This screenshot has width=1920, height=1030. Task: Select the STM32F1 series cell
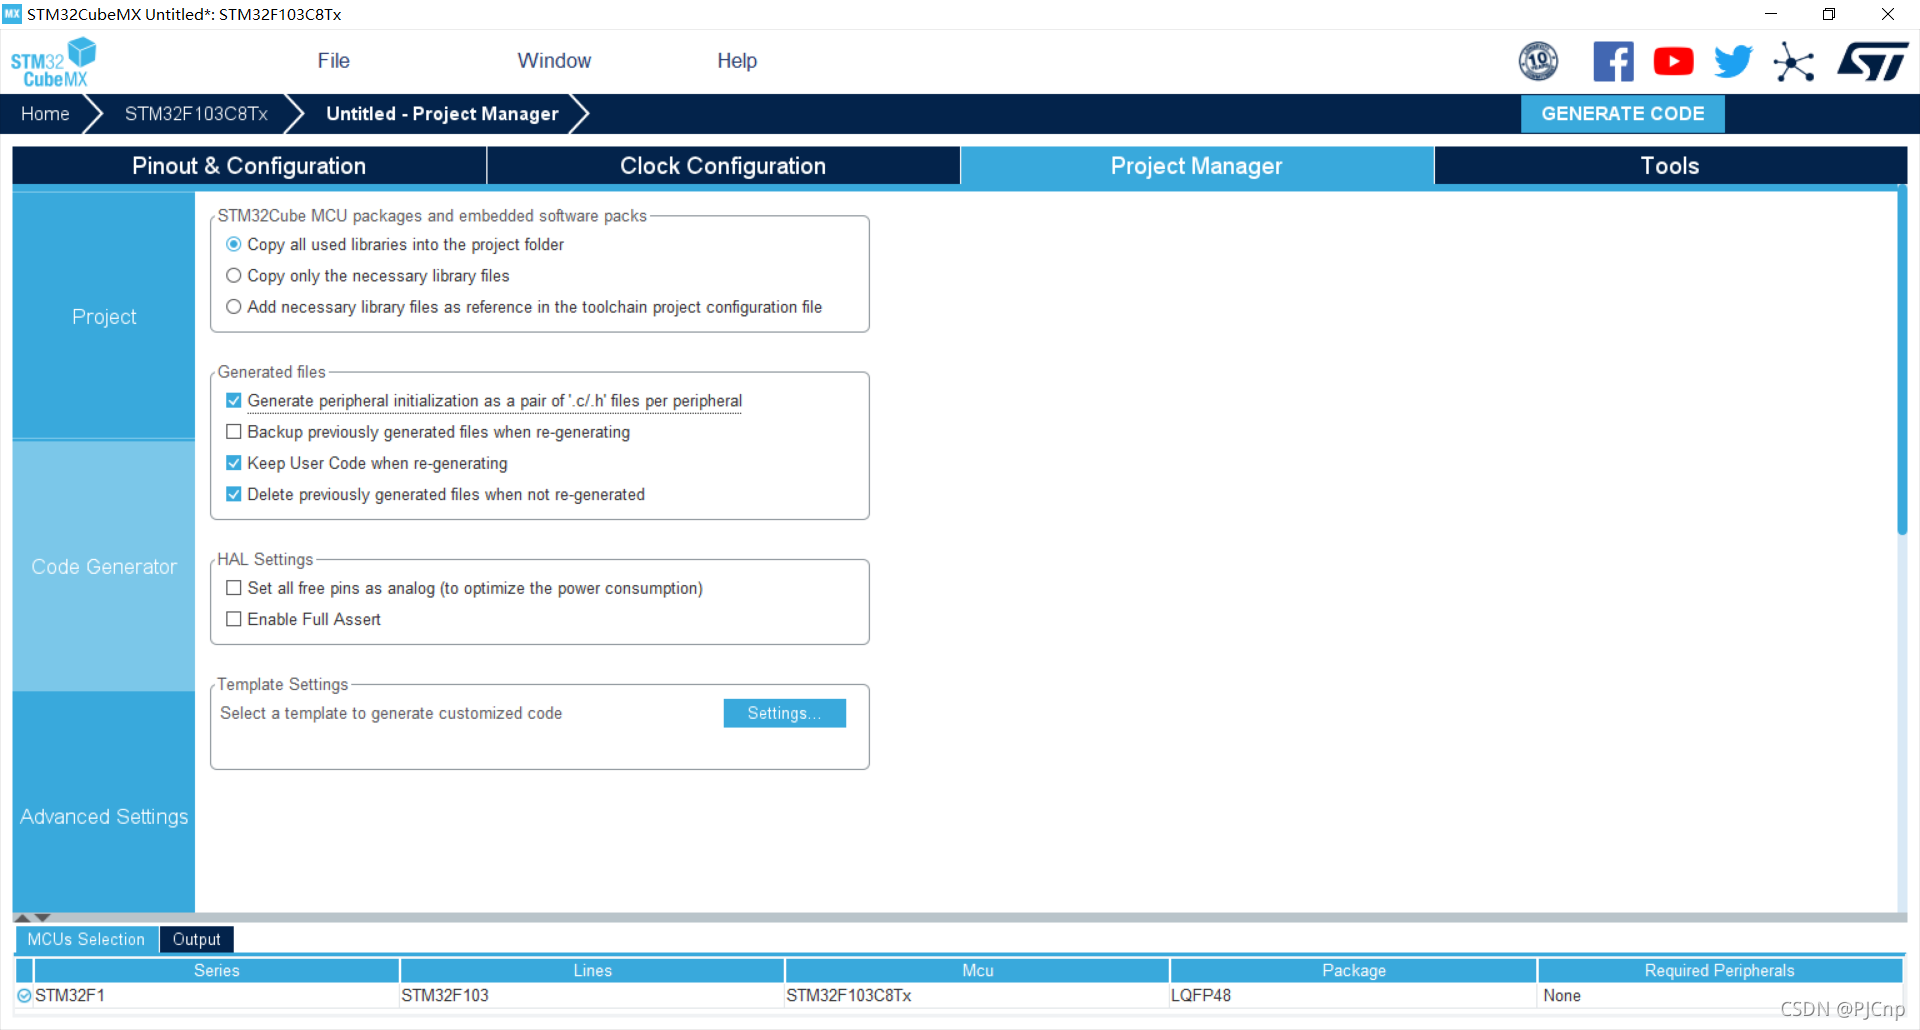[x=216, y=996]
